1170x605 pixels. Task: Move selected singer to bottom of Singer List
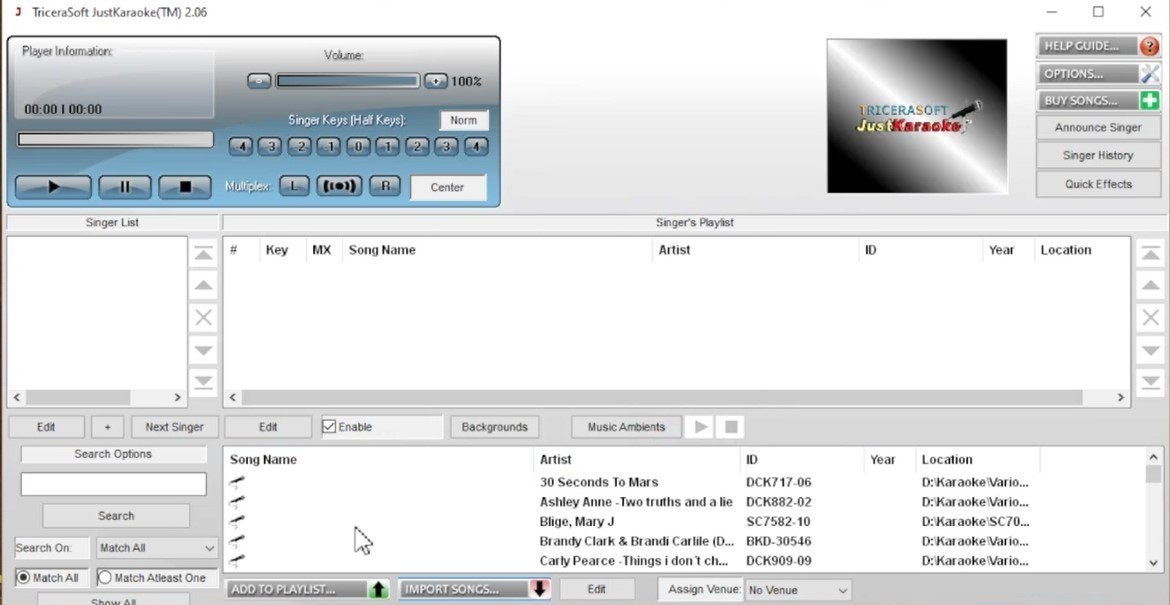203,381
